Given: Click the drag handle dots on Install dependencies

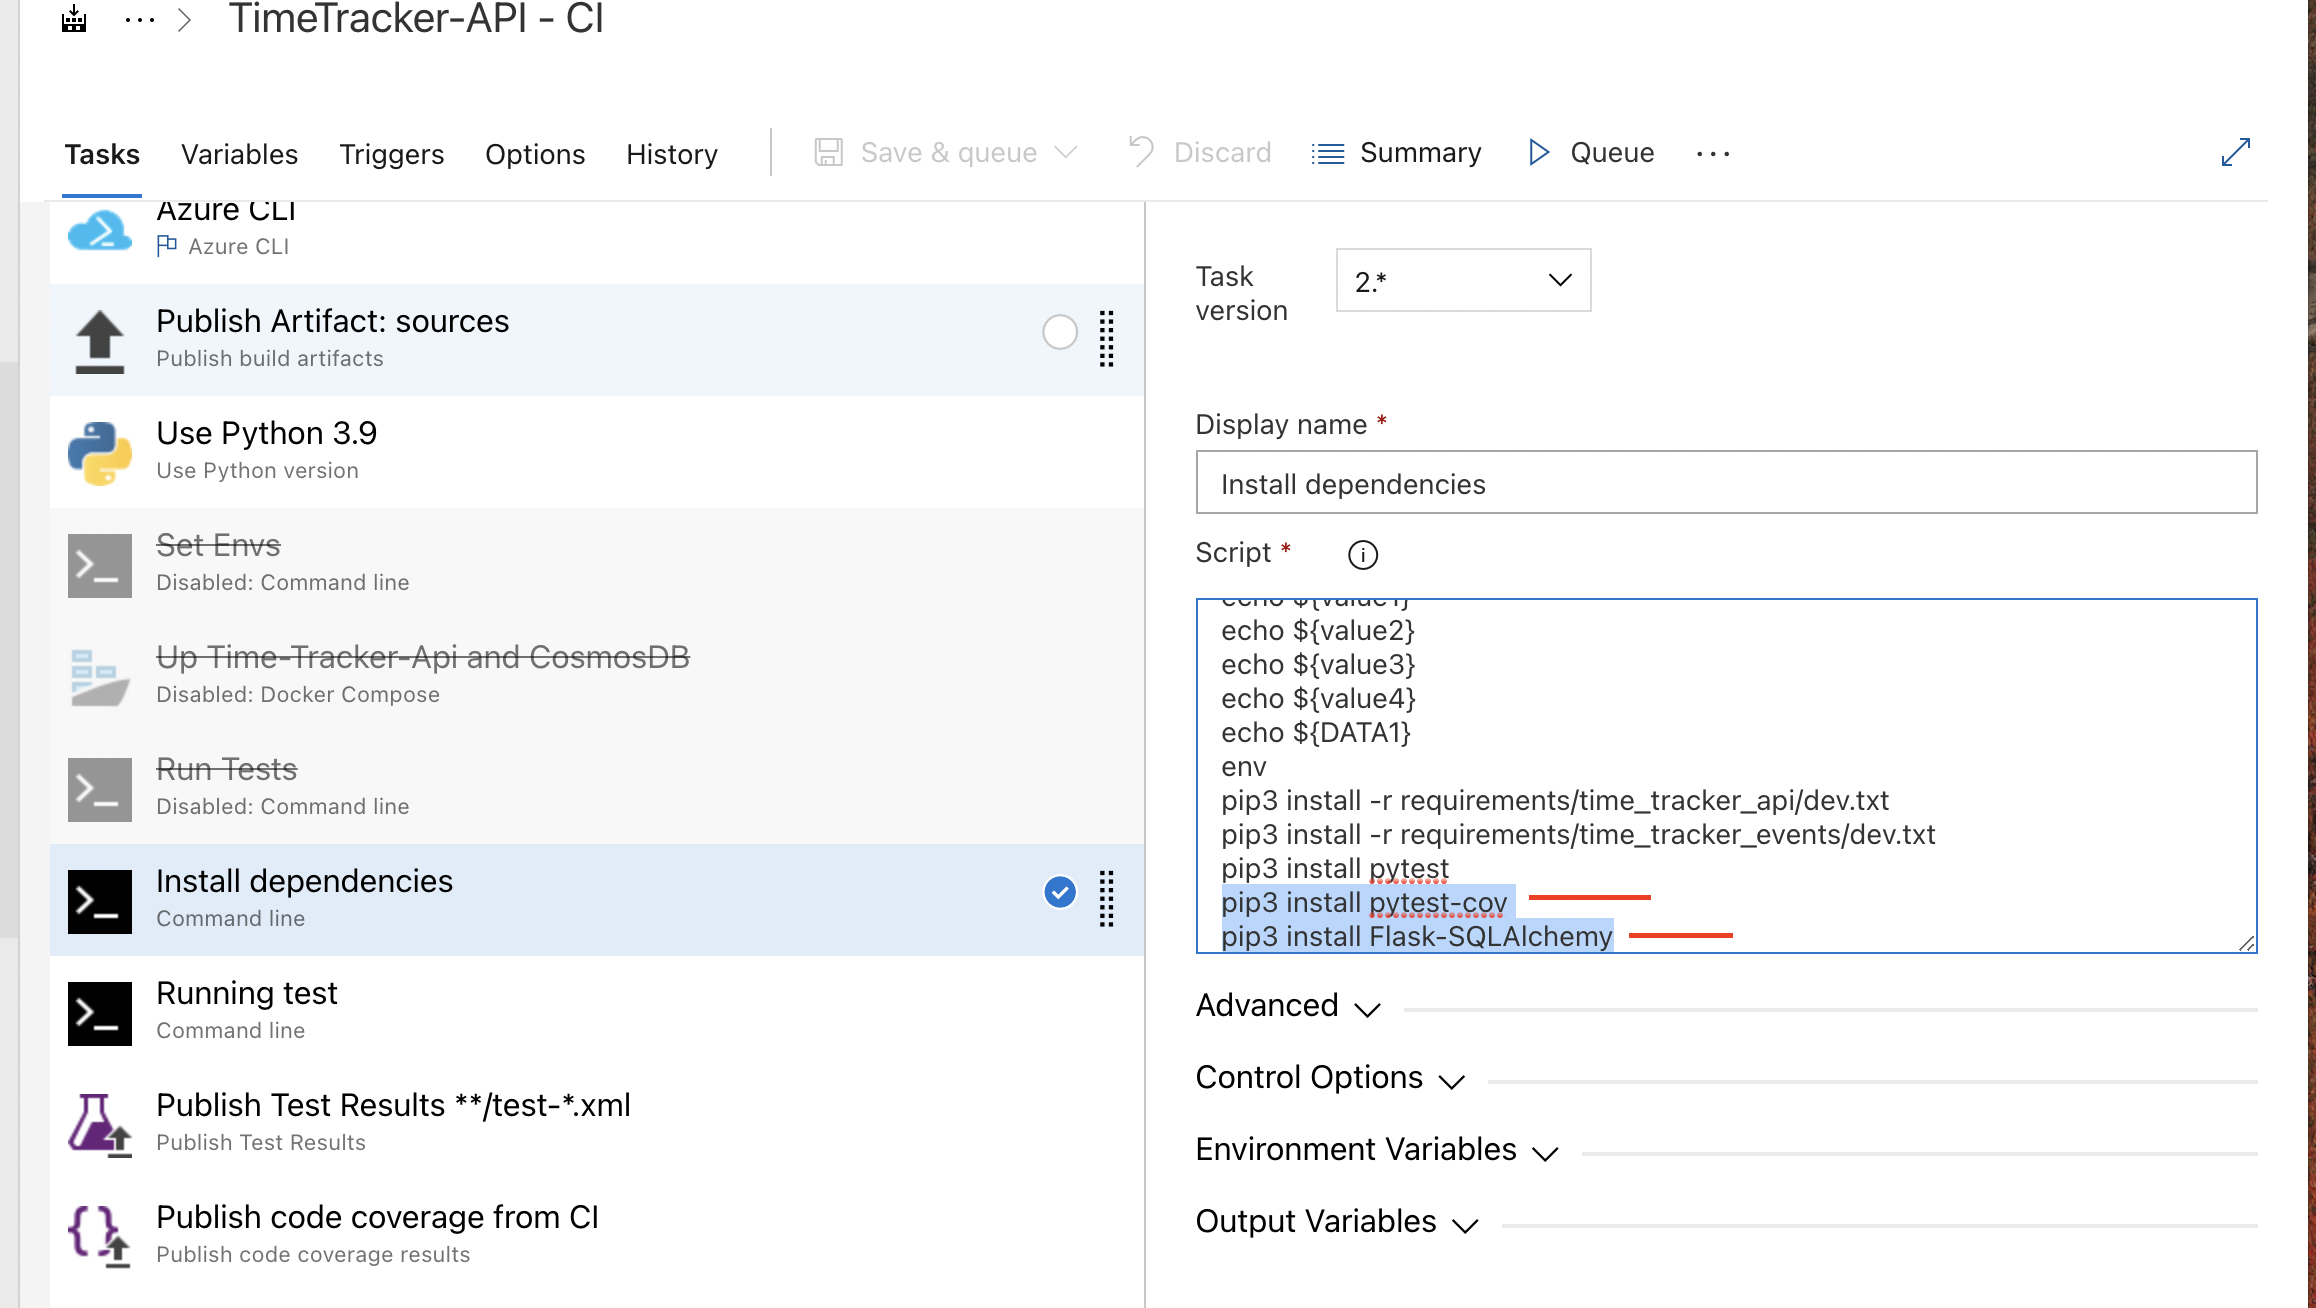Looking at the screenshot, I should point(1106,899).
